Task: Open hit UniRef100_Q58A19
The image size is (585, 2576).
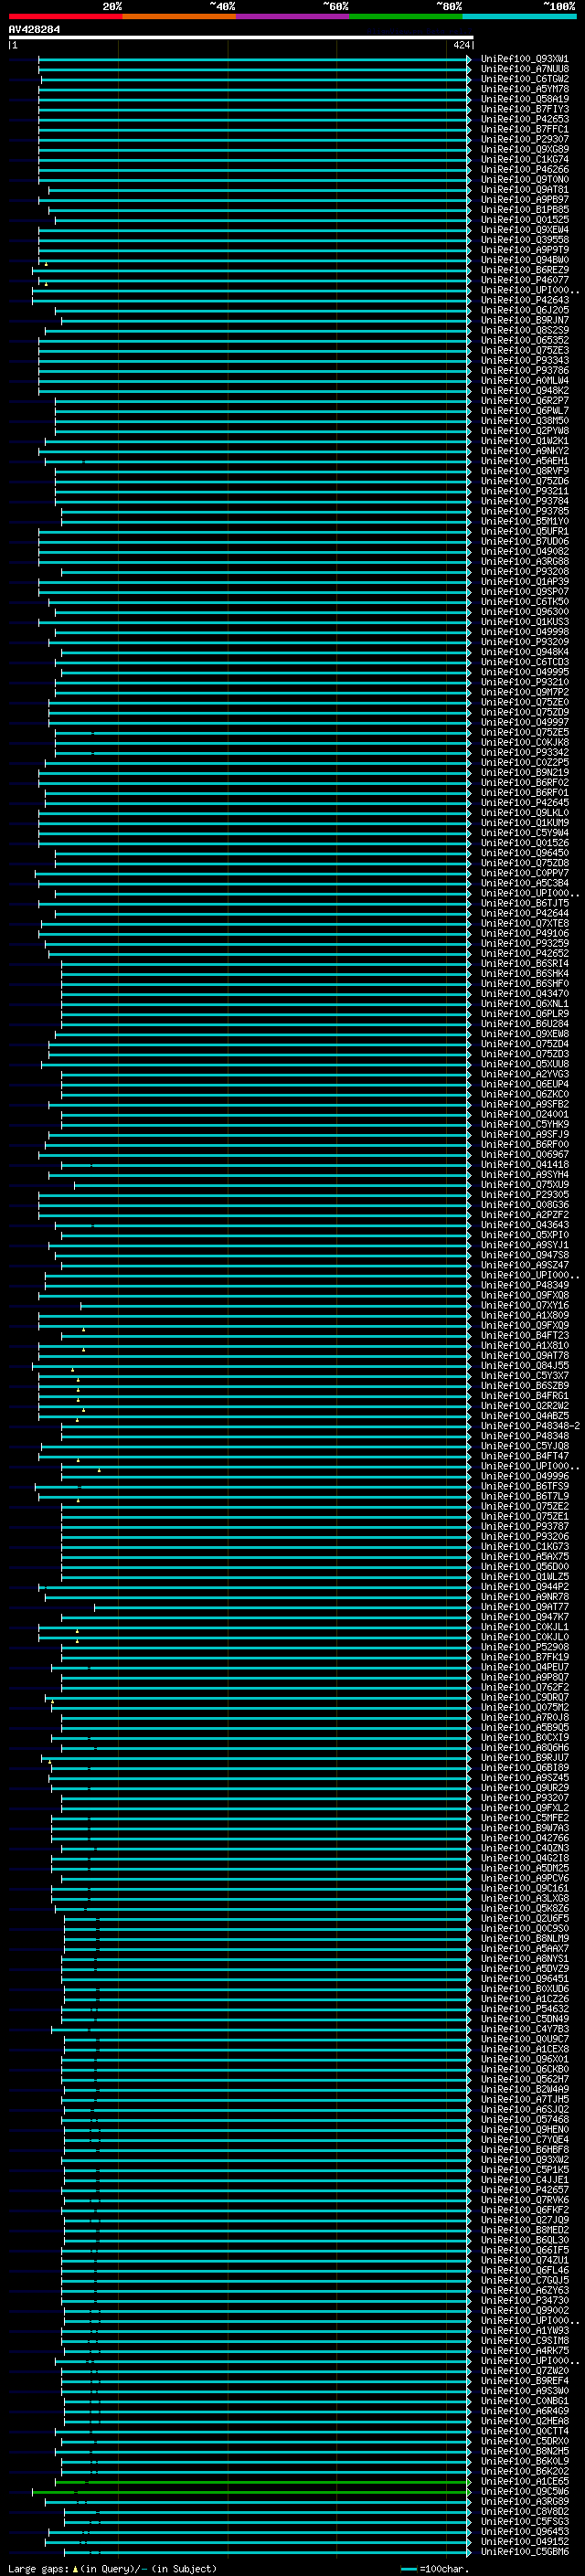Action: [x=525, y=99]
